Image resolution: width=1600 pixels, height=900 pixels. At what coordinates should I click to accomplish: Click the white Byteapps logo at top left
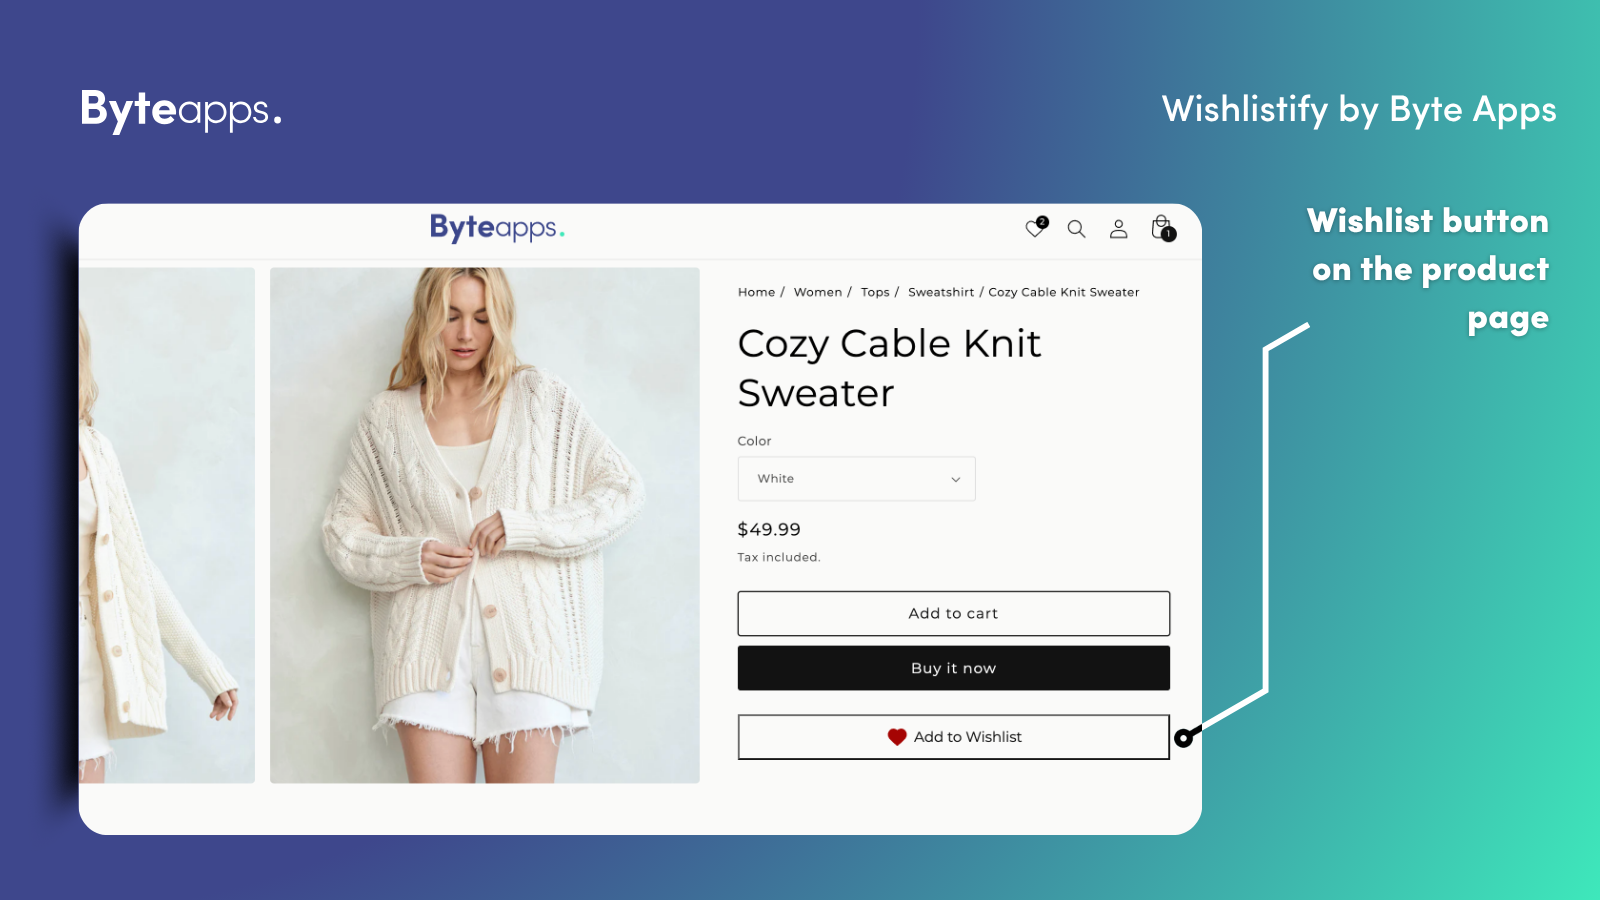181,110
